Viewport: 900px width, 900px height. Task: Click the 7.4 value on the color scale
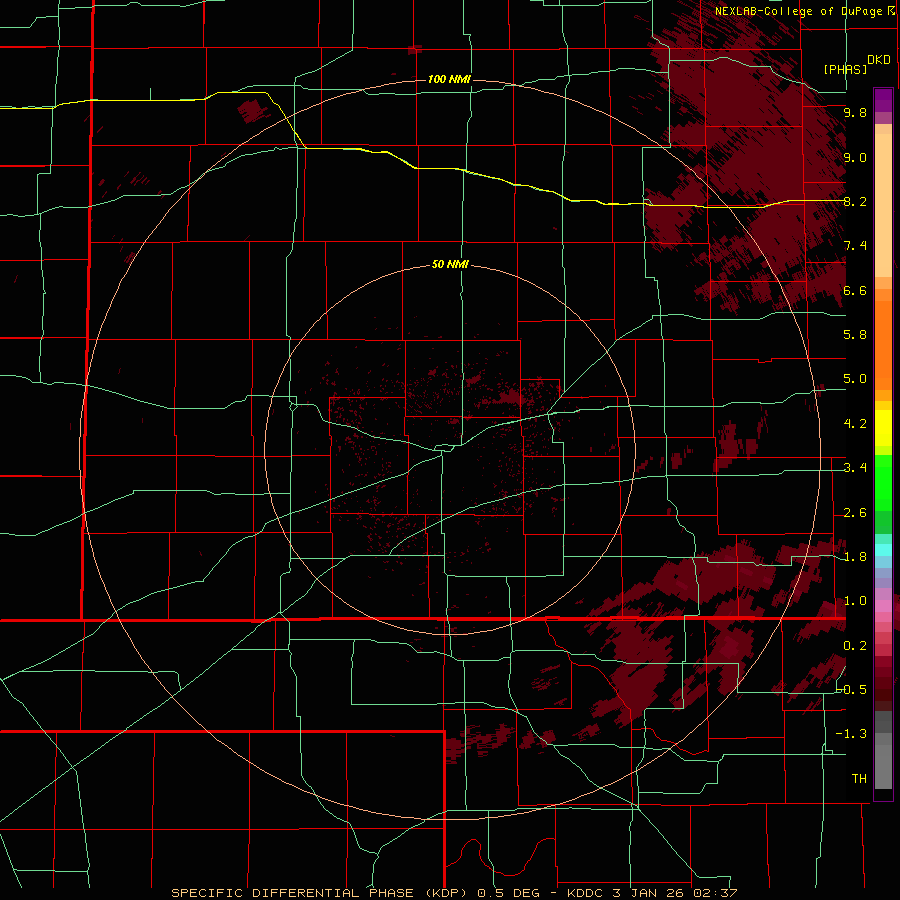pyautogui.click(x=855, y=246)
